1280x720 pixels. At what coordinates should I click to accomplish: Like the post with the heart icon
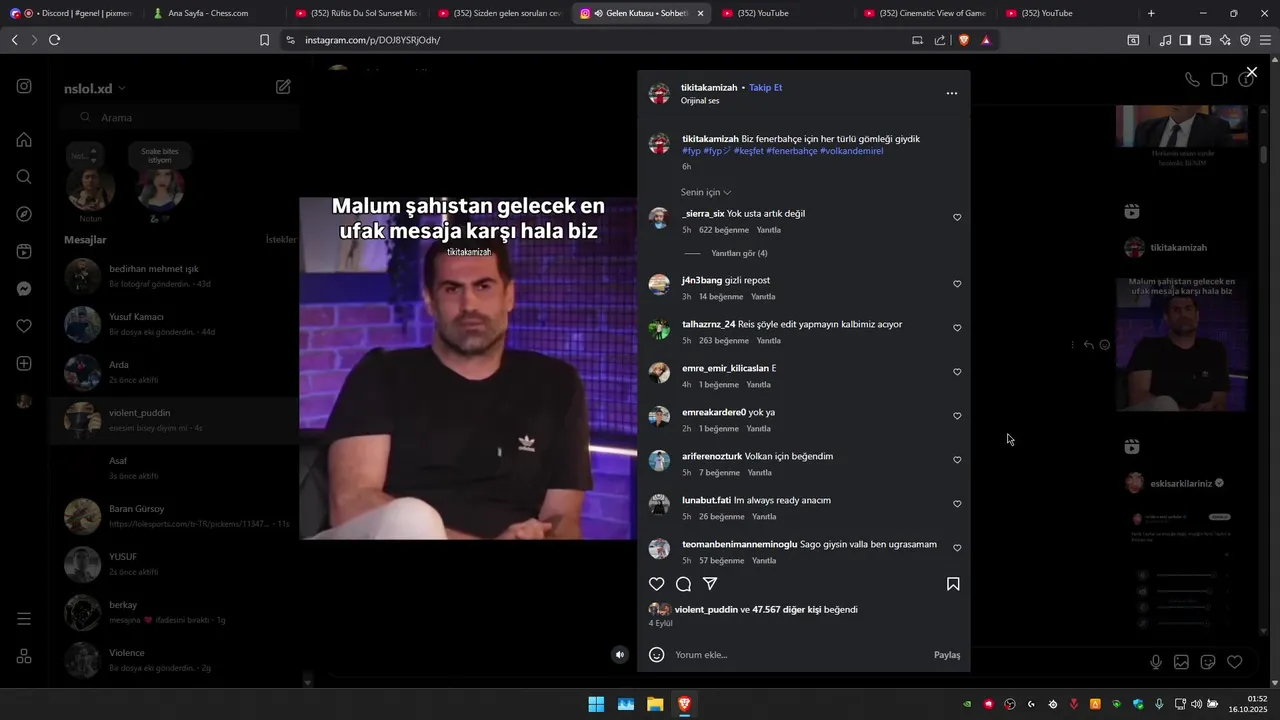click(657, 584)
